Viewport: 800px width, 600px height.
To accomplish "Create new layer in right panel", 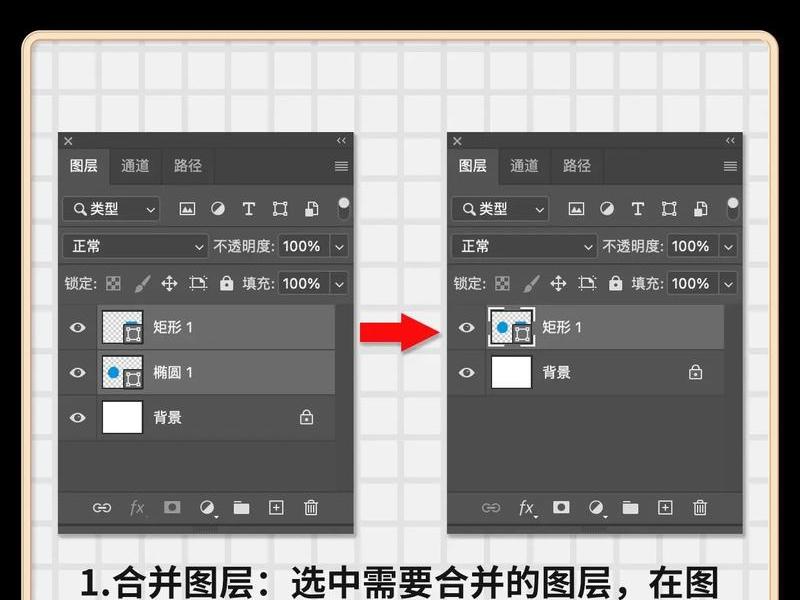I will [x=665, y=508].
